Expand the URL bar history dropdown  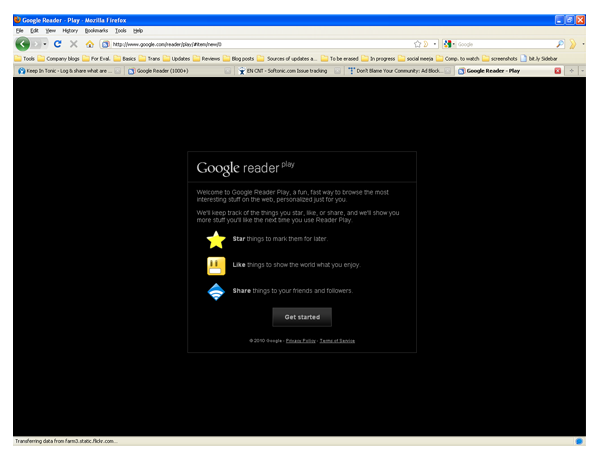[x=433, y=44]
